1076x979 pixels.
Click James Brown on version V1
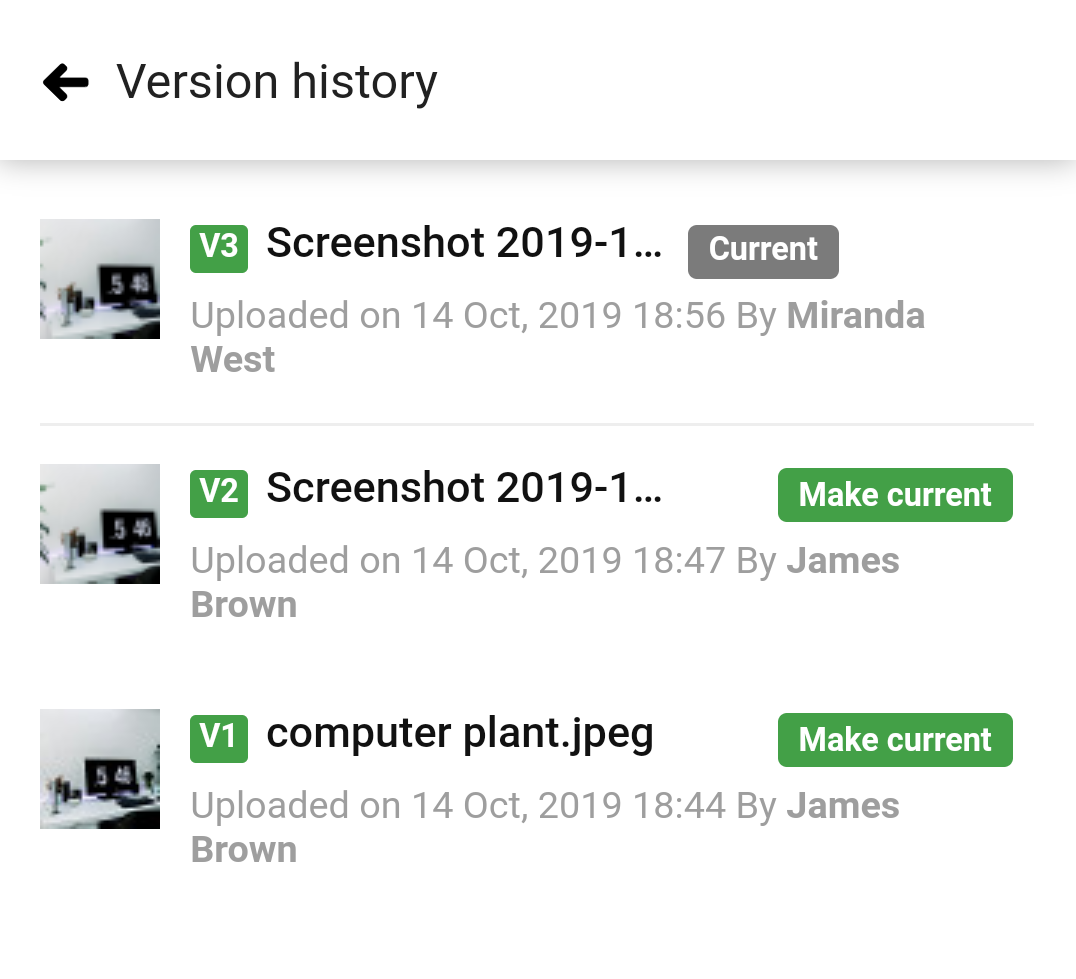843,805
